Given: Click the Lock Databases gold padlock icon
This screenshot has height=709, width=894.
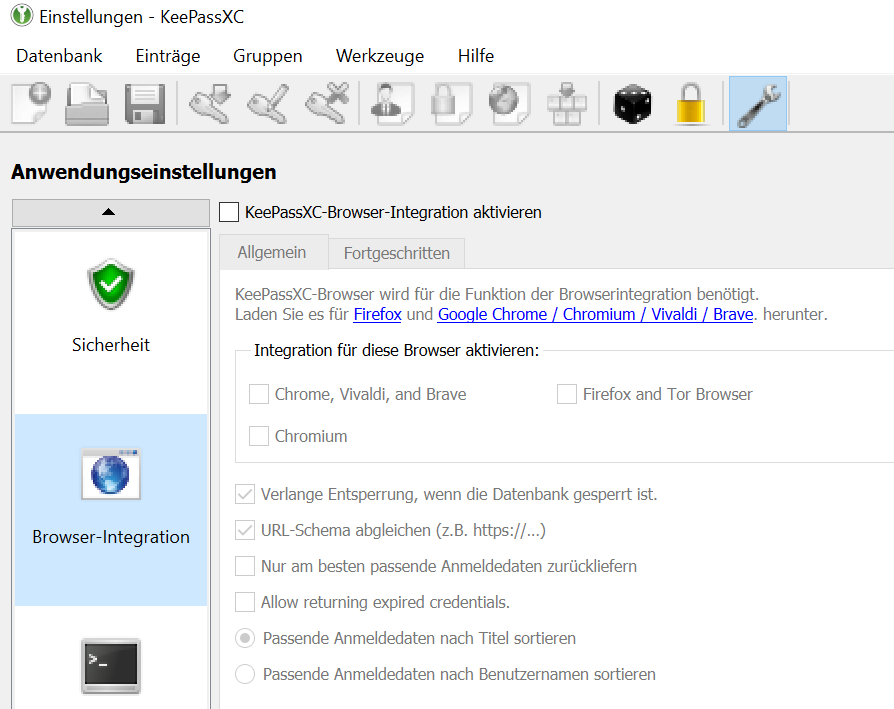Looking at the screenshot, I should [x=690, y=103].
